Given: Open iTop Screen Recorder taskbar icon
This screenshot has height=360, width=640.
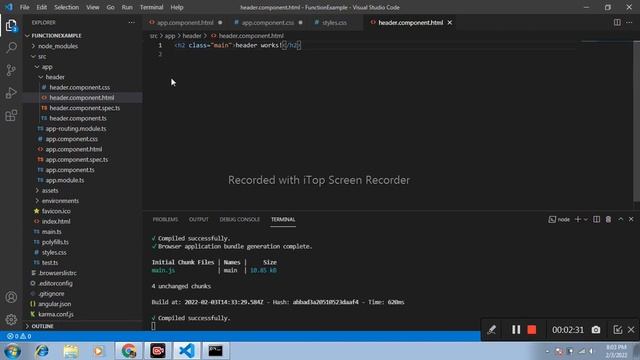Looking at the screenshot, I should click(x=158, y=351).
